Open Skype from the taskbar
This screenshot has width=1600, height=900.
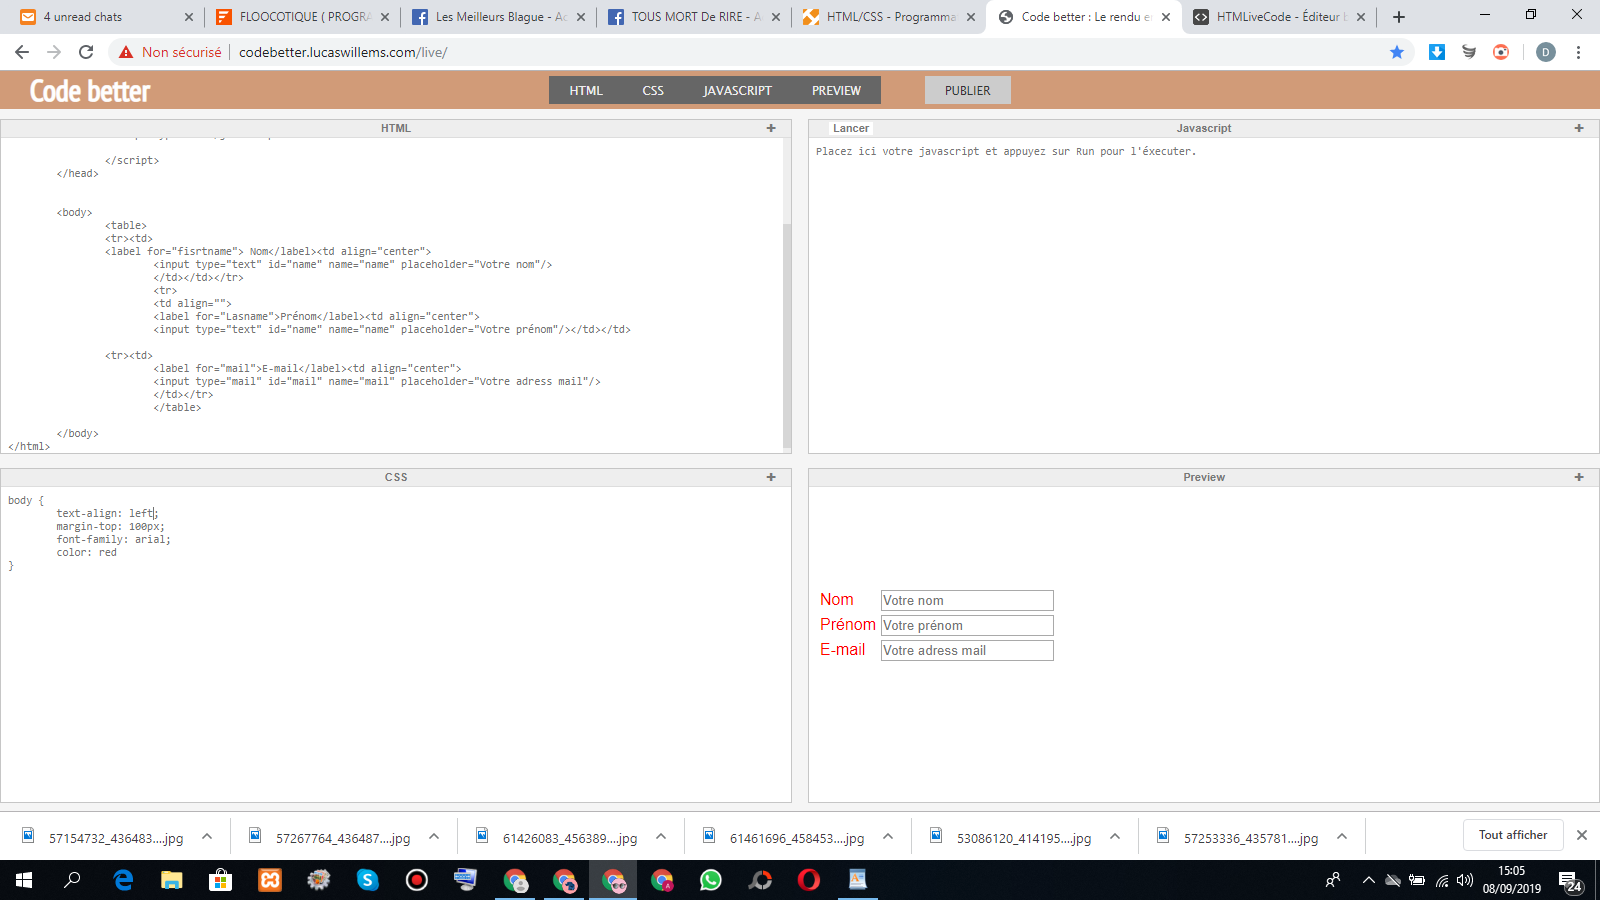(x=368, y=880)
